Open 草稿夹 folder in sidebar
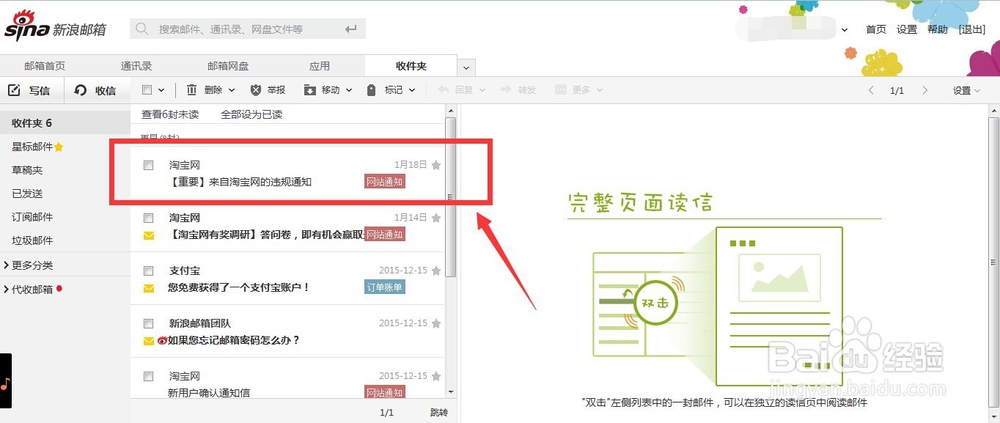This screenshot has height=423, width=1000. click(27, 170)
